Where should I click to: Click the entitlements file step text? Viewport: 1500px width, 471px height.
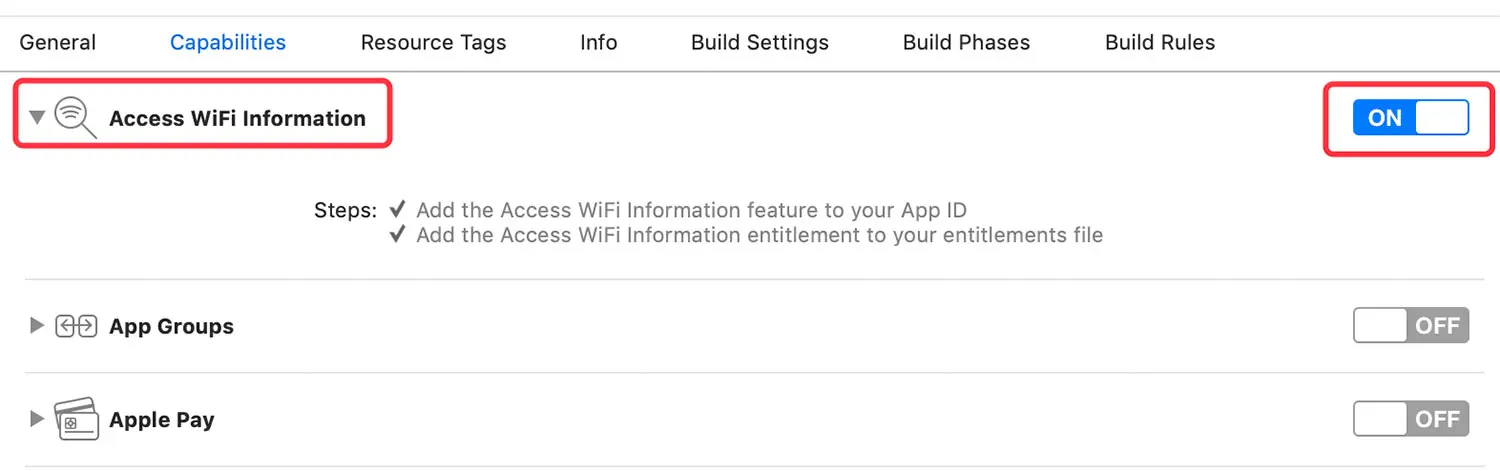coord(760,236)
